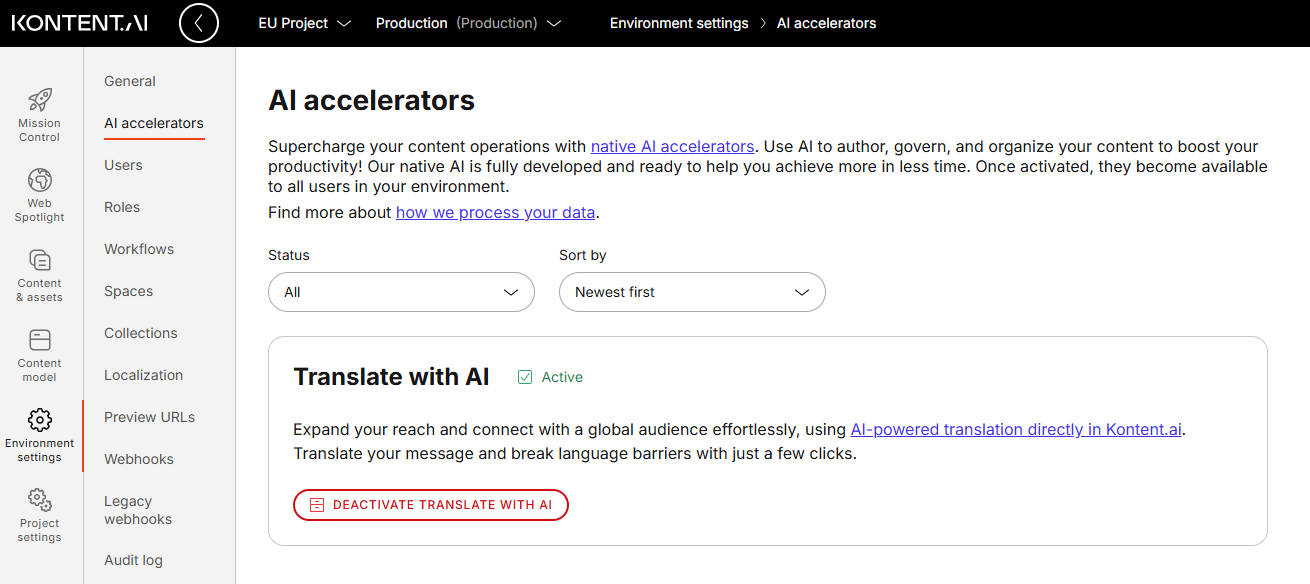Click the Environment settings breadcrumb
The image size is (1310, 584).
[679, 22]
